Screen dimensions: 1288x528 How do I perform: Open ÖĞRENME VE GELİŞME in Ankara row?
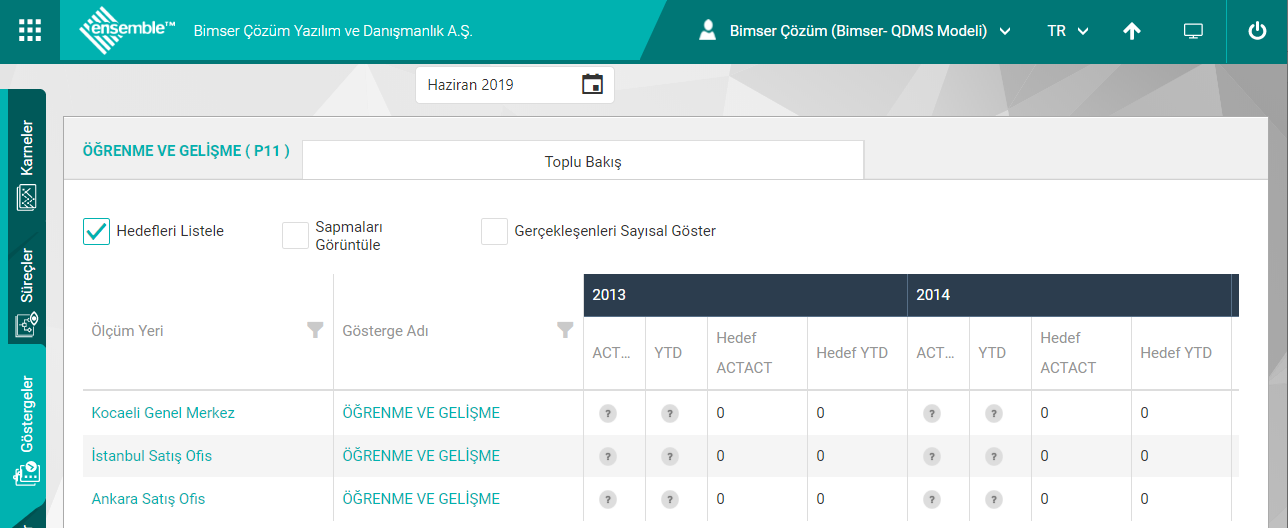[421, 499]
